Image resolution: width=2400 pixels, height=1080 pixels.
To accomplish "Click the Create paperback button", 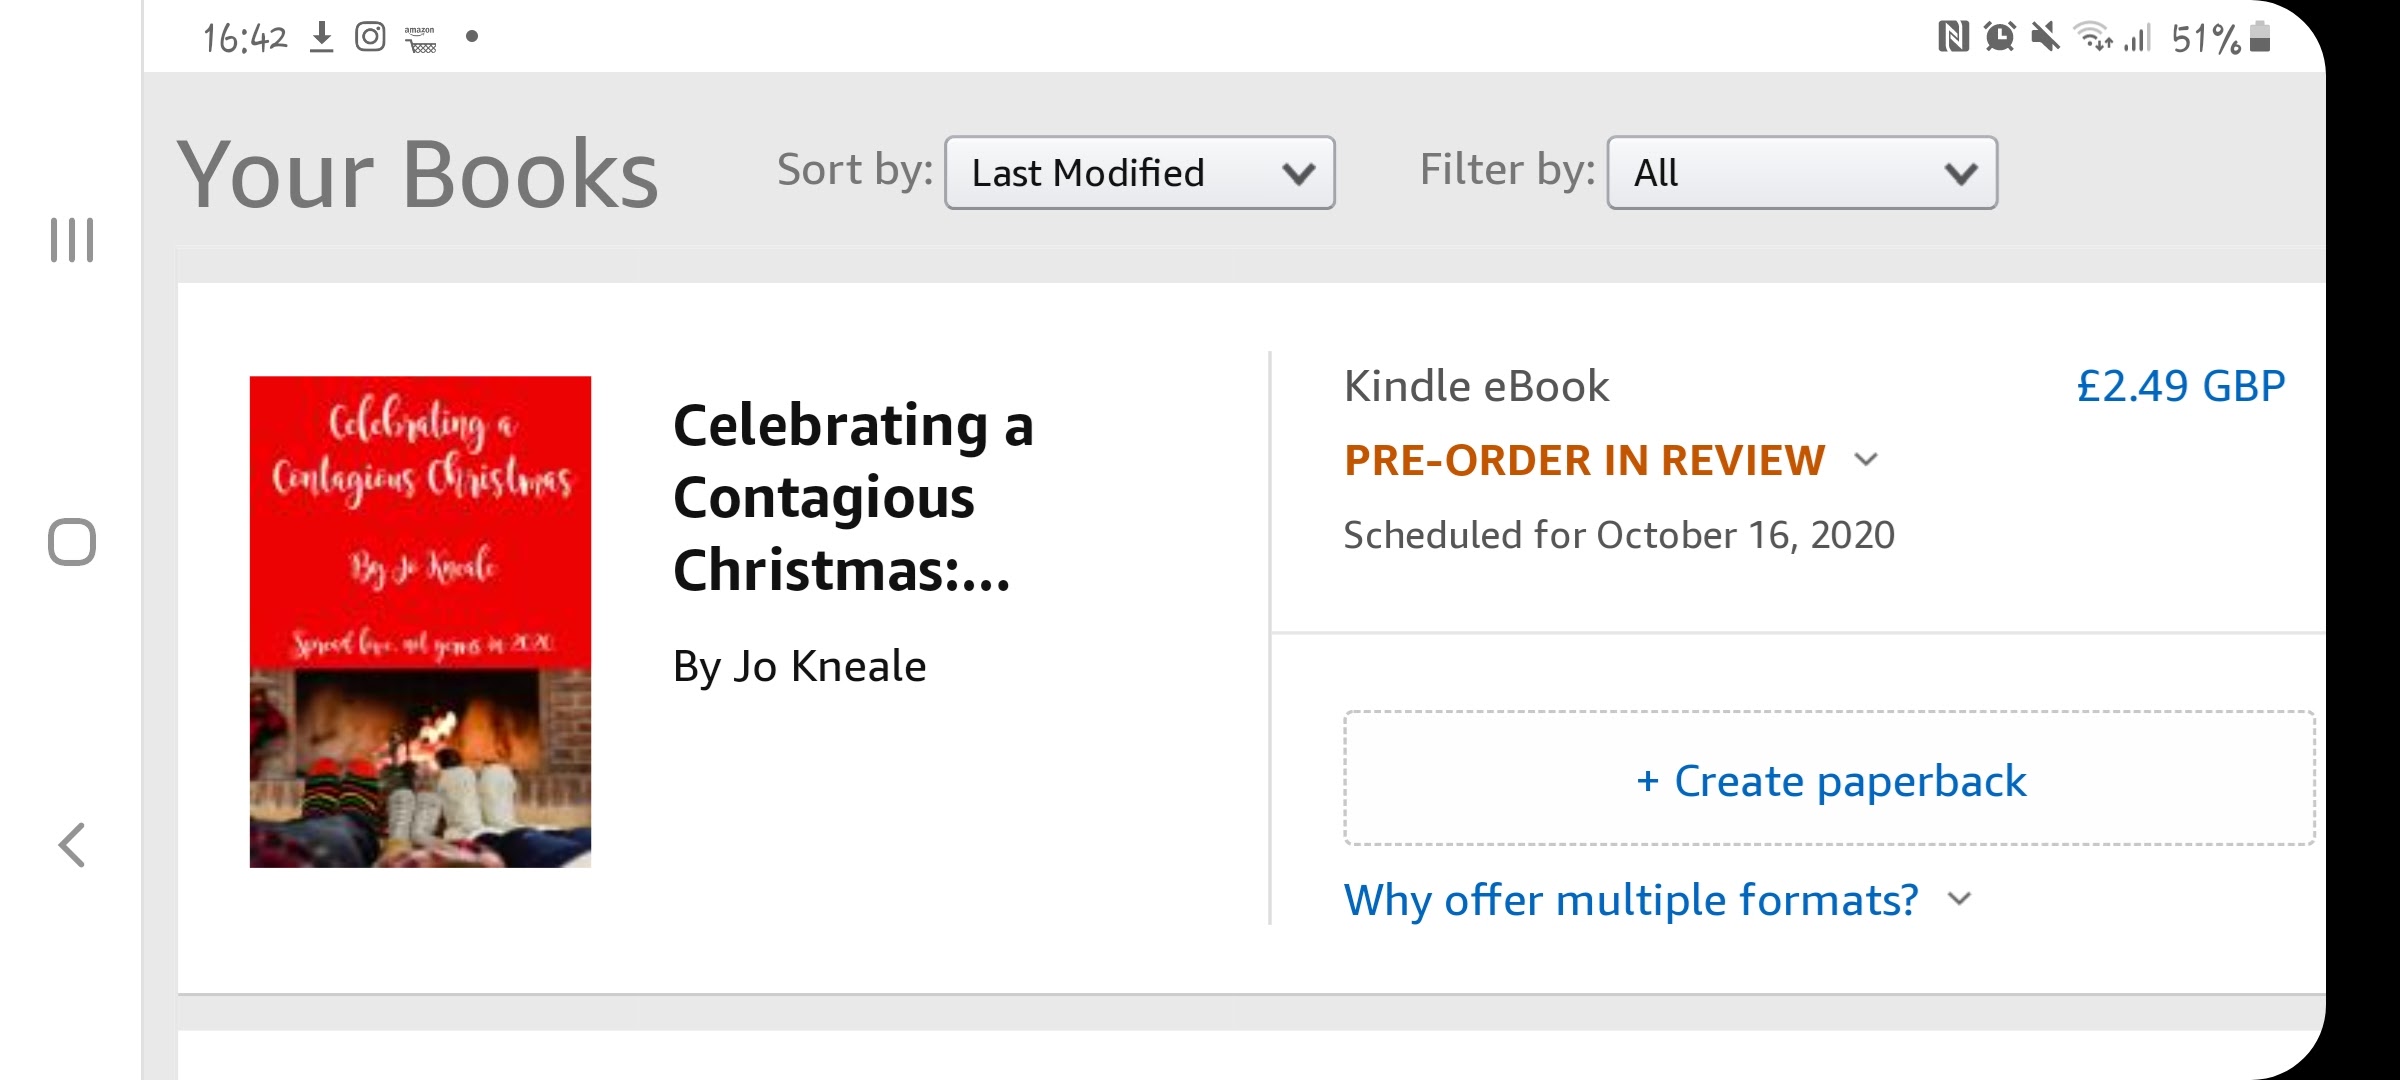I will (1829, 780).
